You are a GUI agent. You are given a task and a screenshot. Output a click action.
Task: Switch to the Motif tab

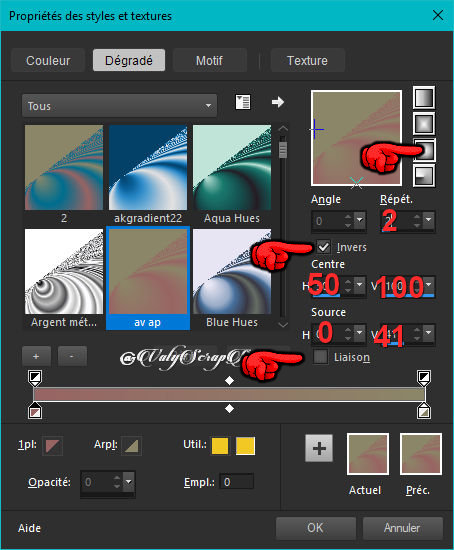point(209,60)
